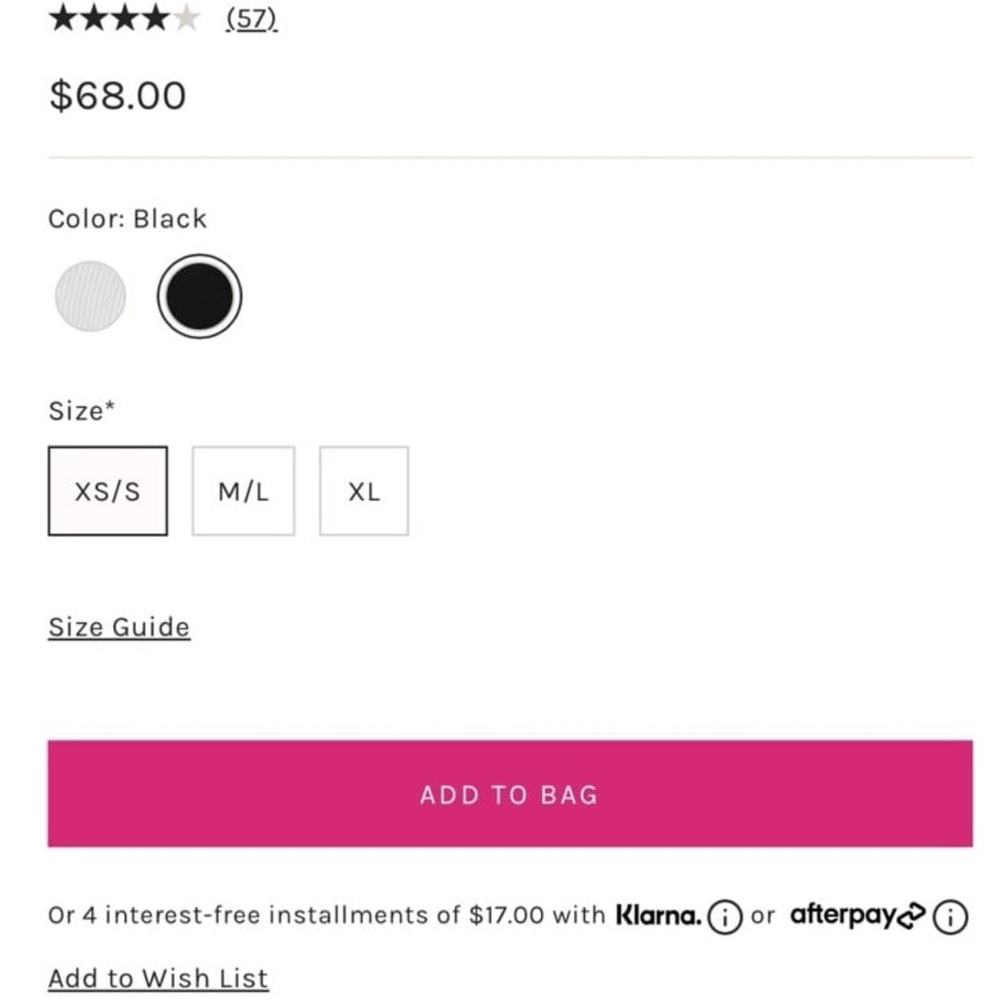Open the Size Guide link

click(x=119, y=628)
